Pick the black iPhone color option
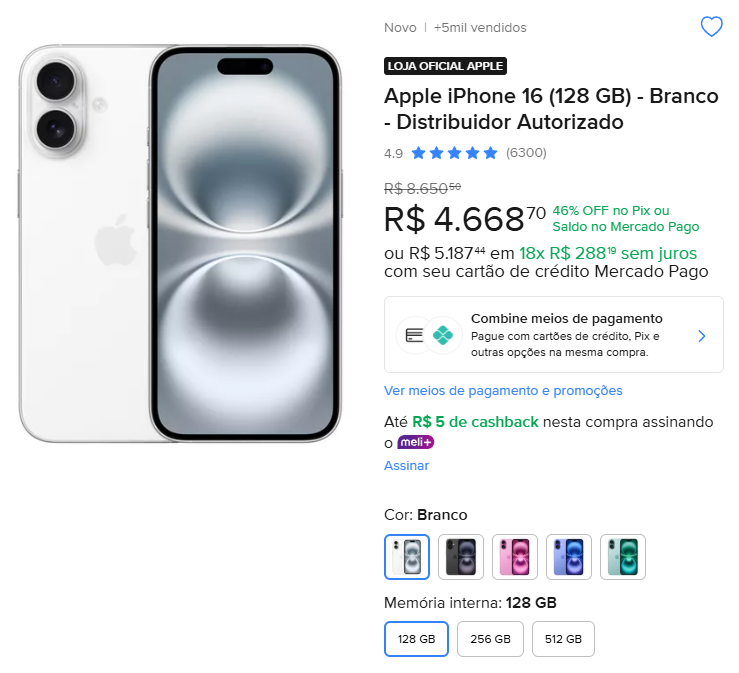This screenshot has height=673, width=739. [x=461, y=557]
